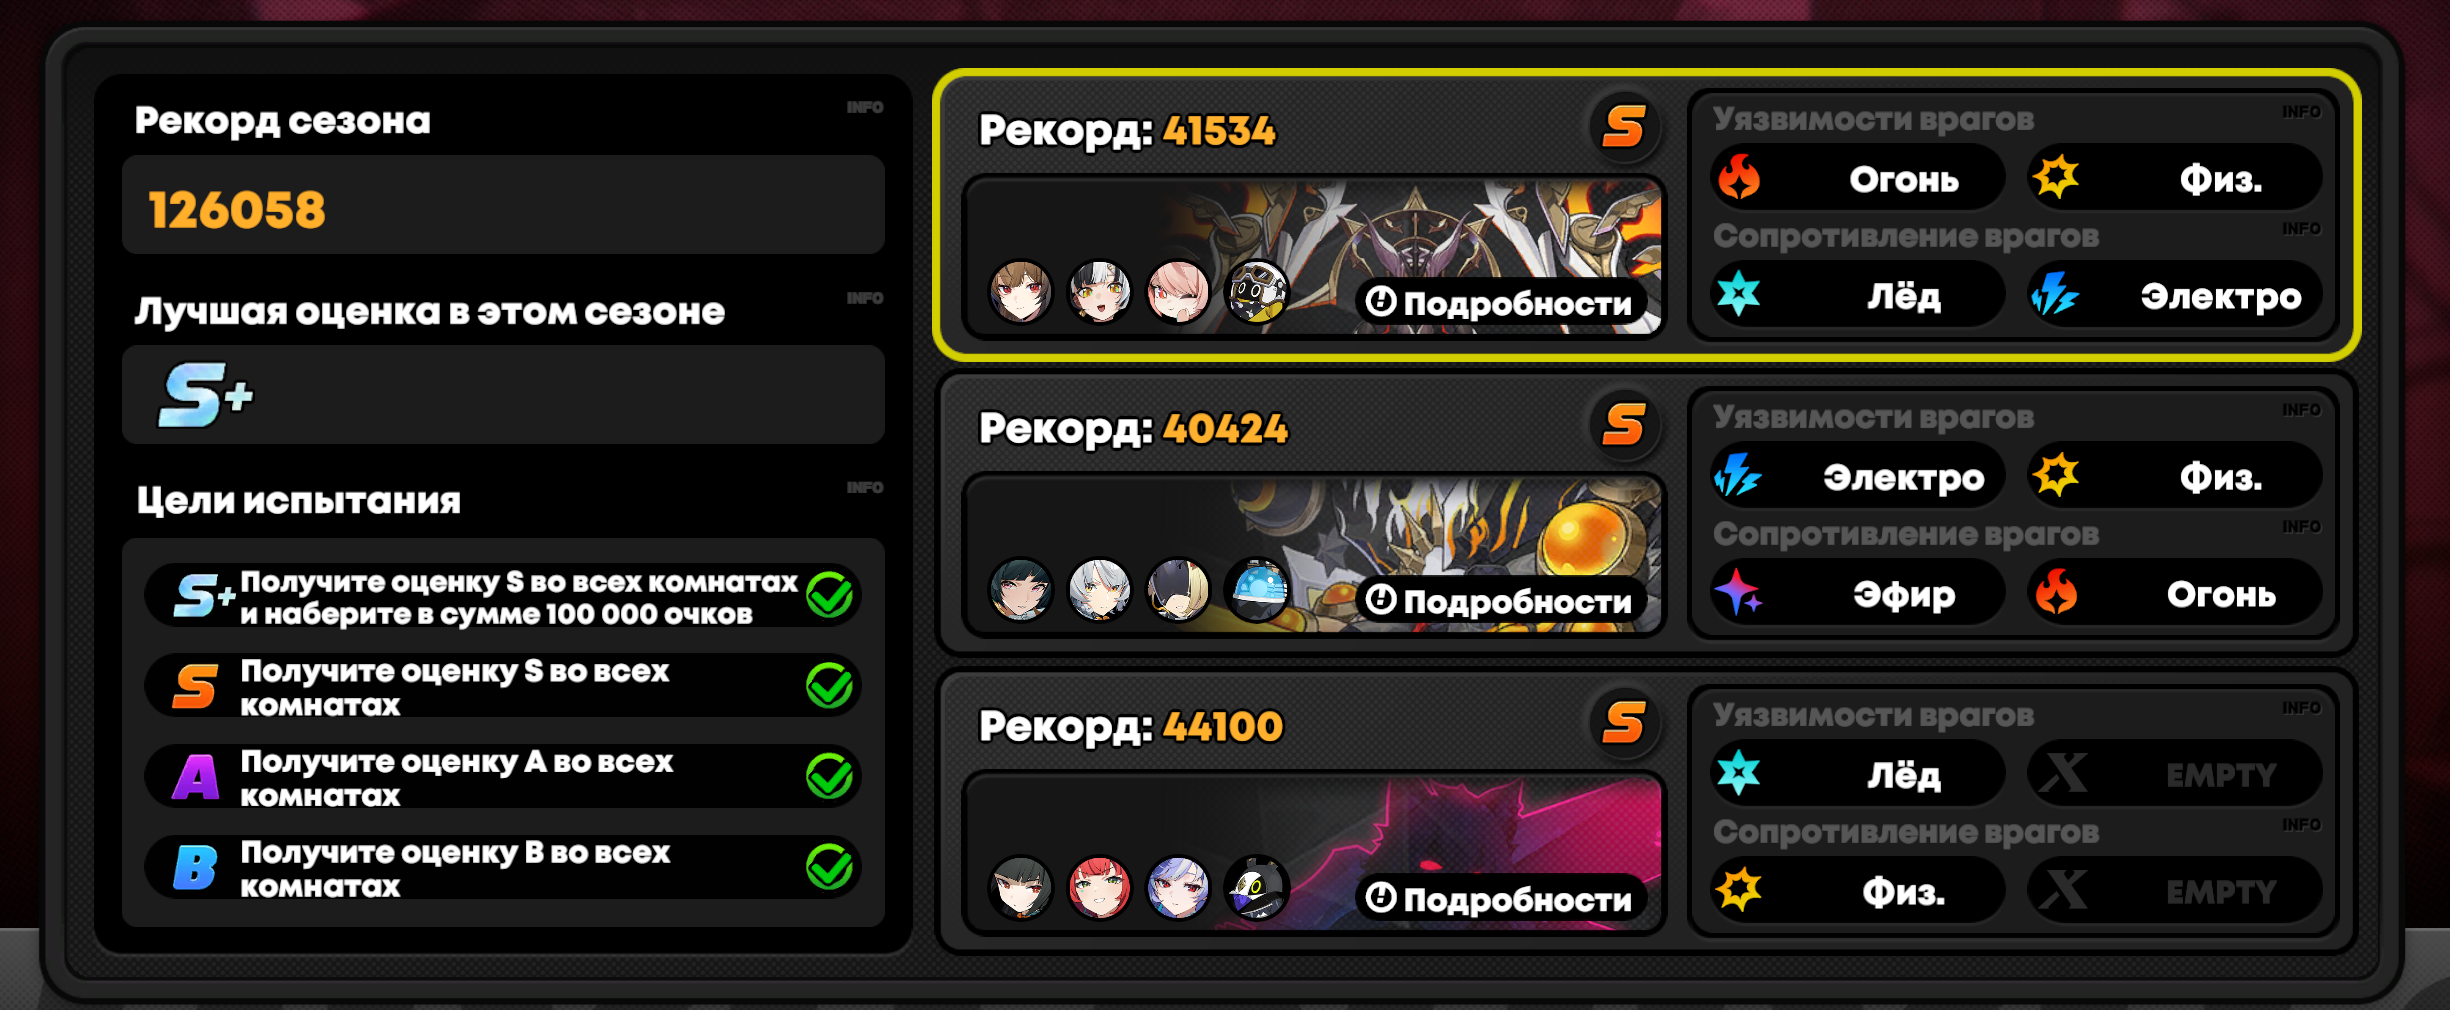This screenshot has width=2450, height=1010.
Task: Click the checkmark for the B rank goal
Action: pos(830,867)
